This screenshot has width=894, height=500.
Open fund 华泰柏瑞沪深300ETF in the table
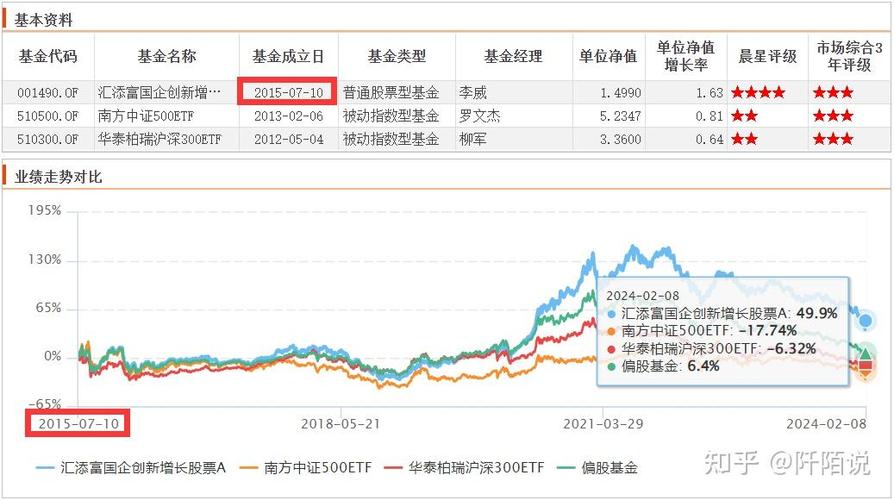click(x=160, y=139)
